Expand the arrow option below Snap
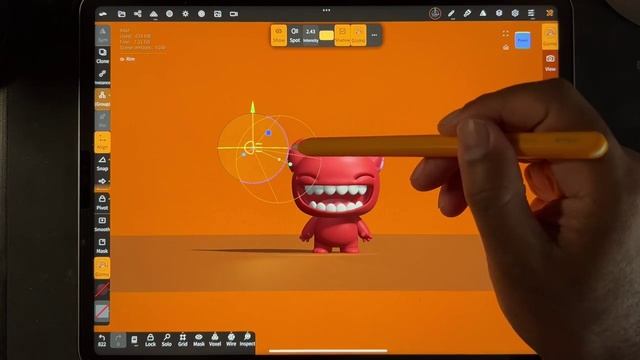This screenshot has width=640, height=360. click(102, 181)
